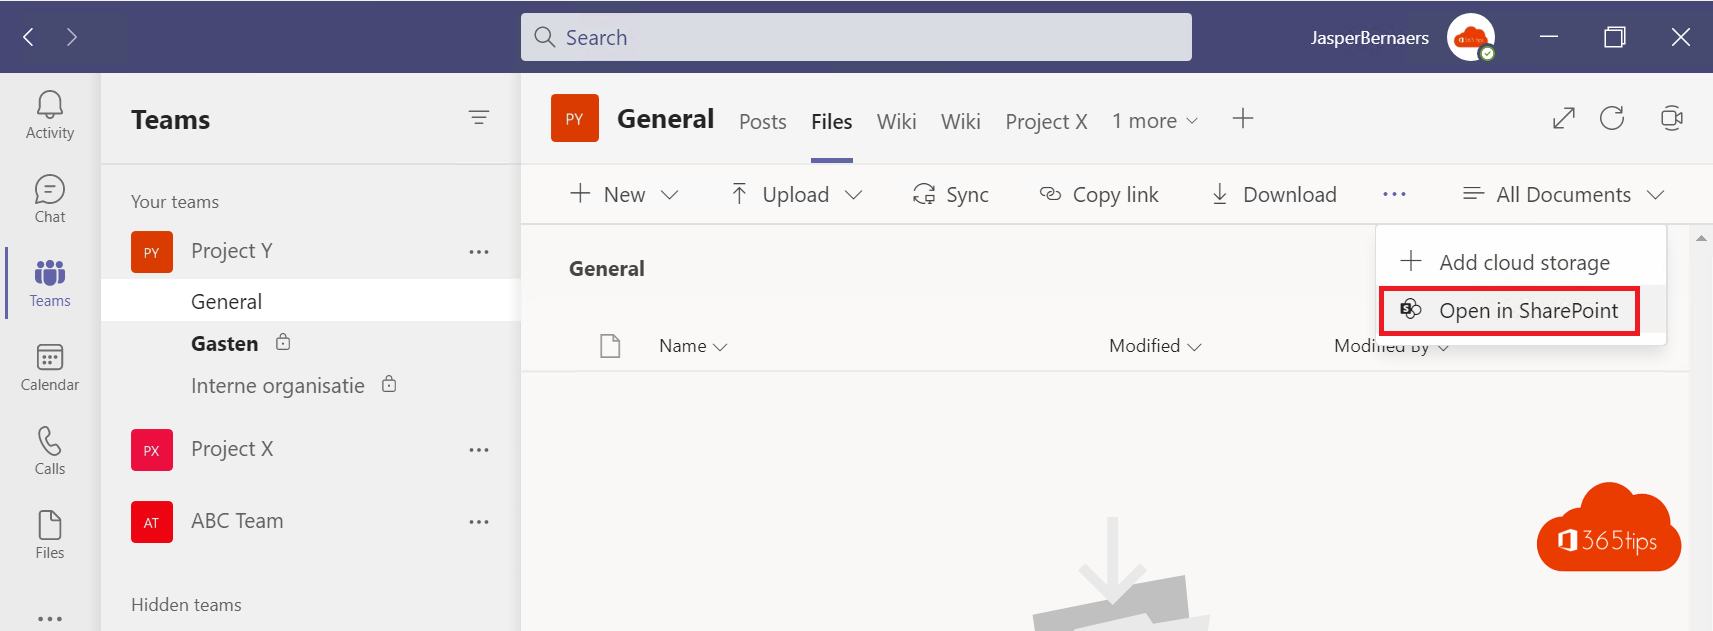Reload the Files tab
The image size is (1713, 631).
pos(1612,119)
